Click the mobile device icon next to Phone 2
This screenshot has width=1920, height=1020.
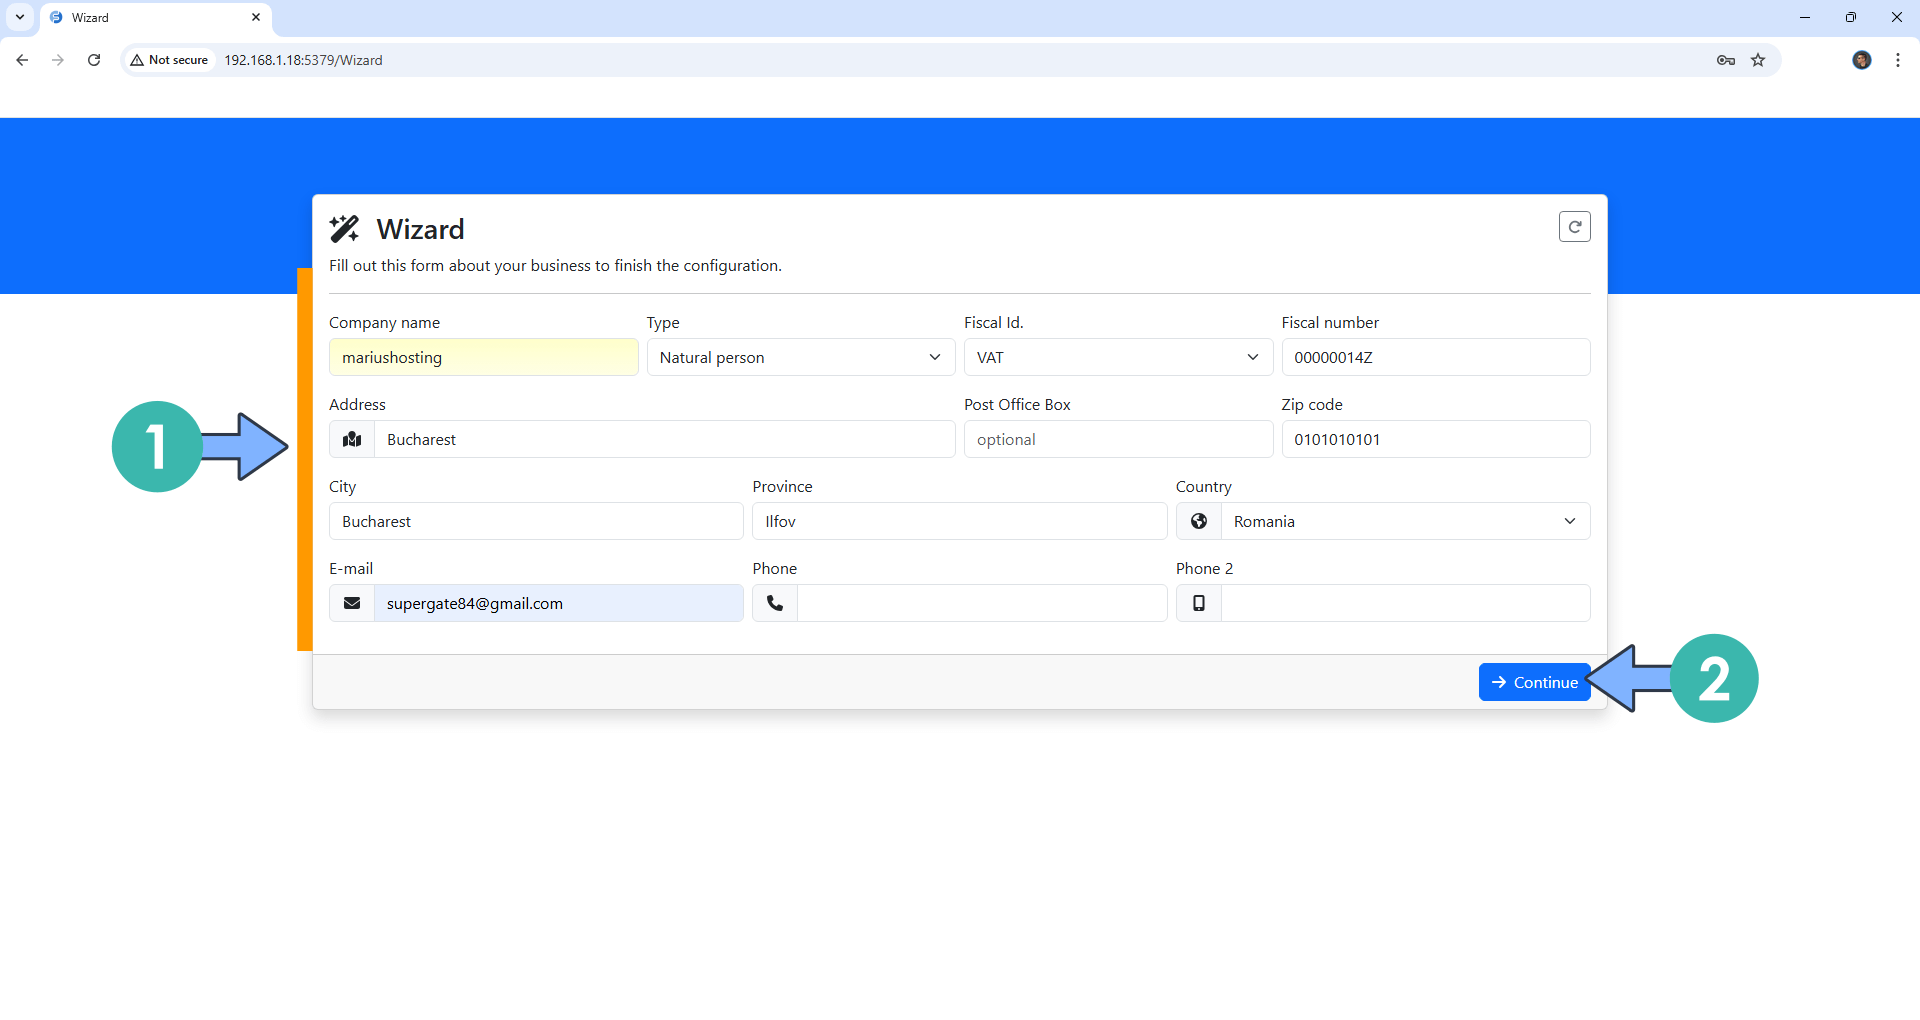1198,602
